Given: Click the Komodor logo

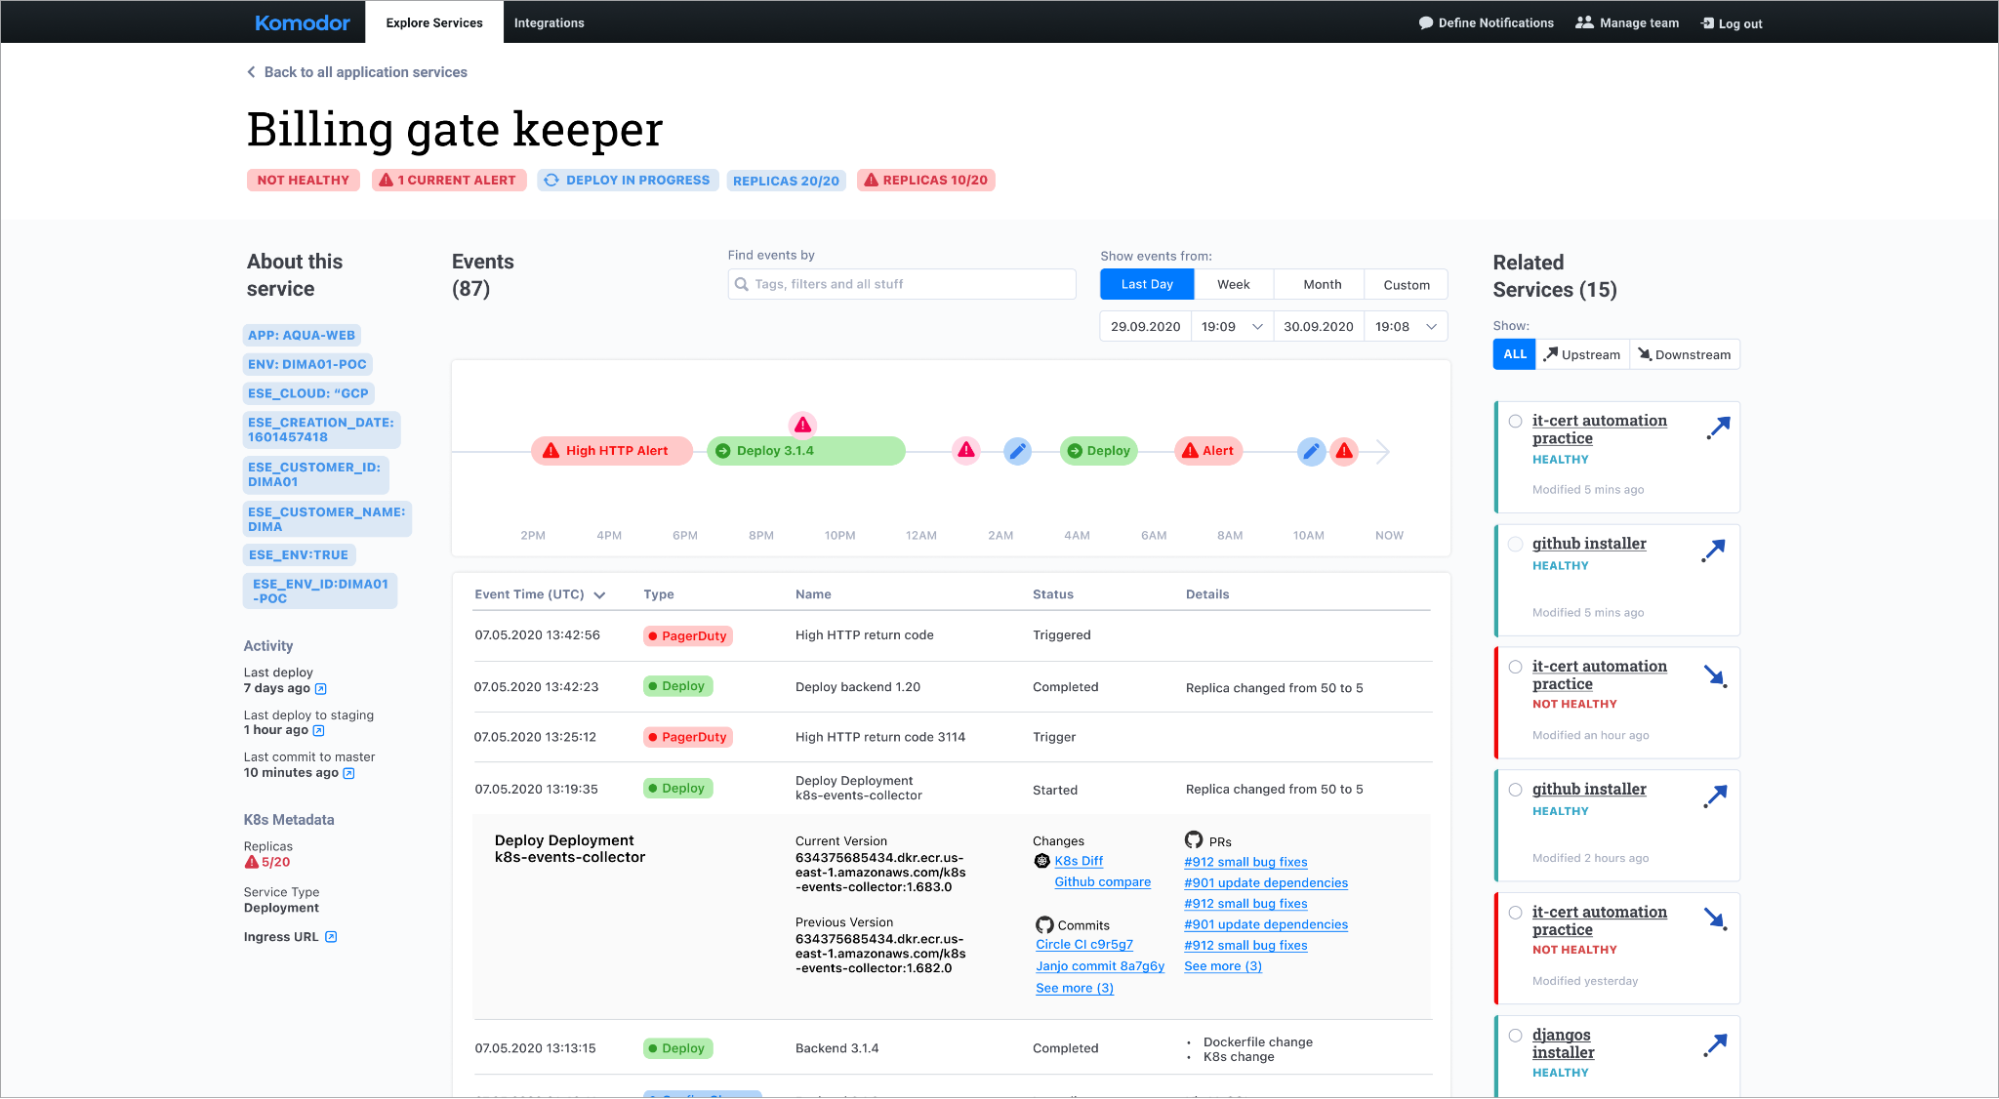Looking at the screenshot, I should (x=302, y=22).
